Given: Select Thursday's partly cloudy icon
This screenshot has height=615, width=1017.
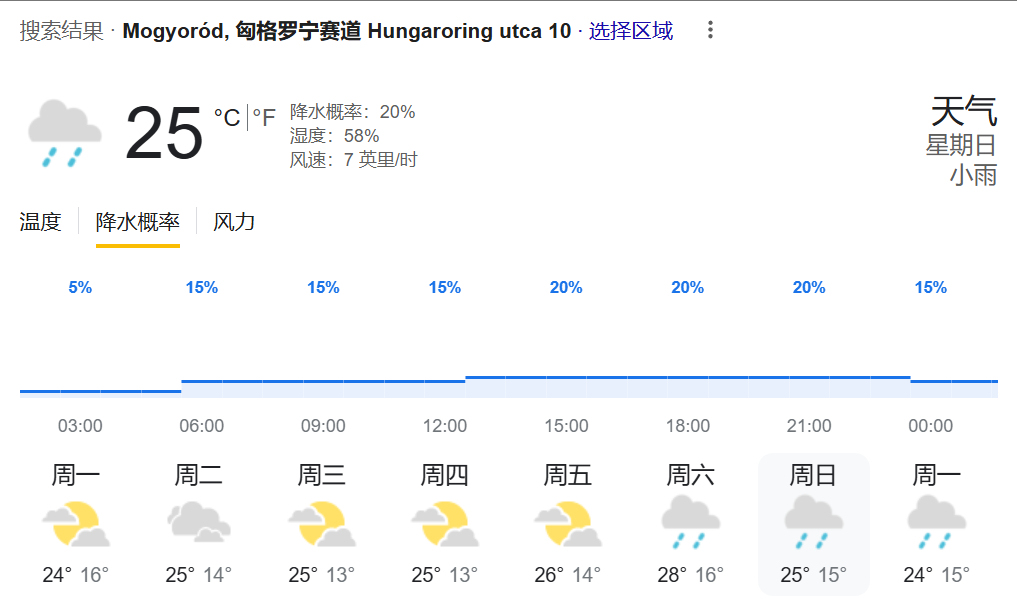Looking at the screenshot, I should pos(444,524).
